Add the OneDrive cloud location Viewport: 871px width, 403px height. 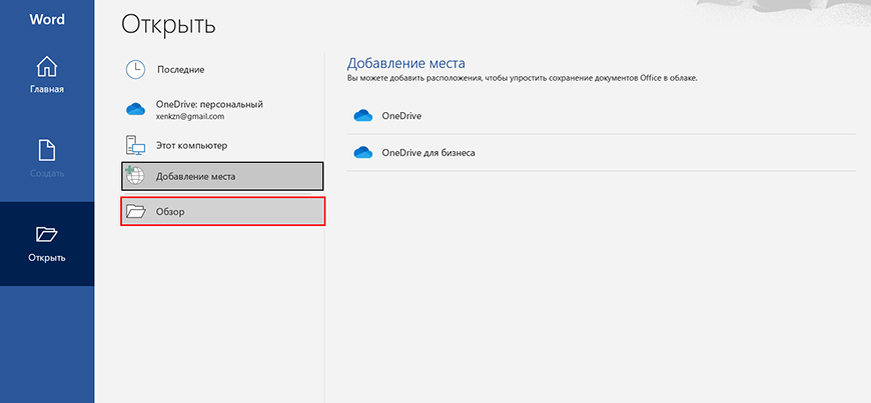tap(602, 116)
